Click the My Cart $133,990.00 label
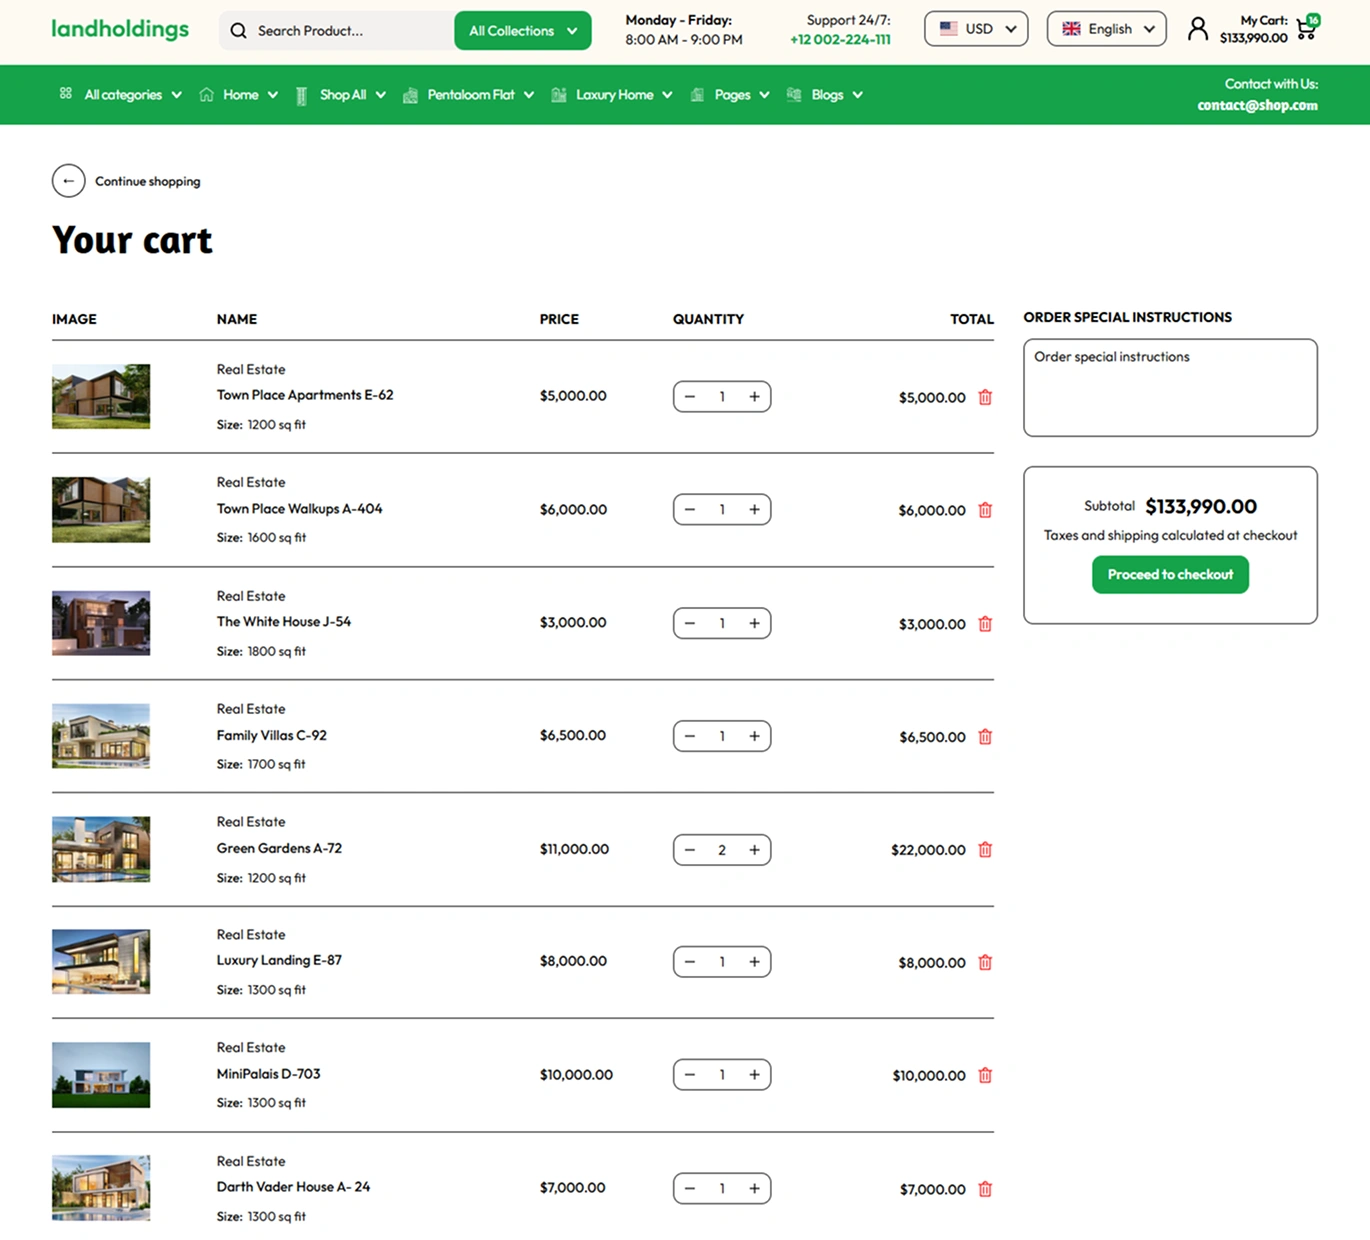 tap(1253, 29)
